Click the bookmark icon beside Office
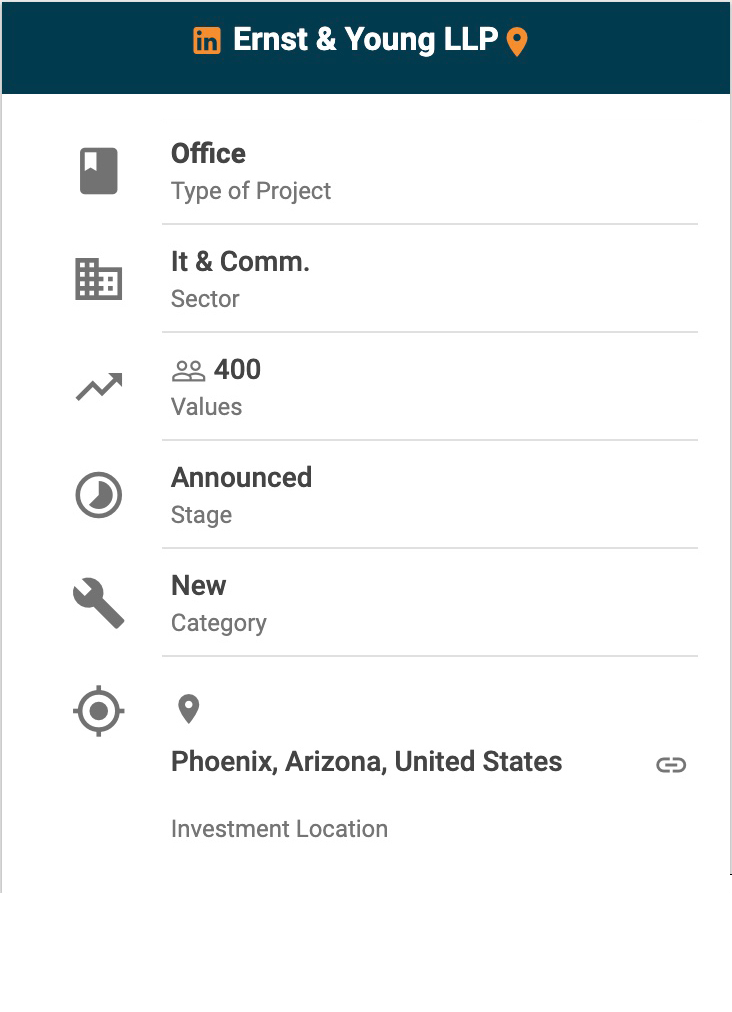Screen dimensions: 732x1012 pyautogui.click(x=99, y=171)
